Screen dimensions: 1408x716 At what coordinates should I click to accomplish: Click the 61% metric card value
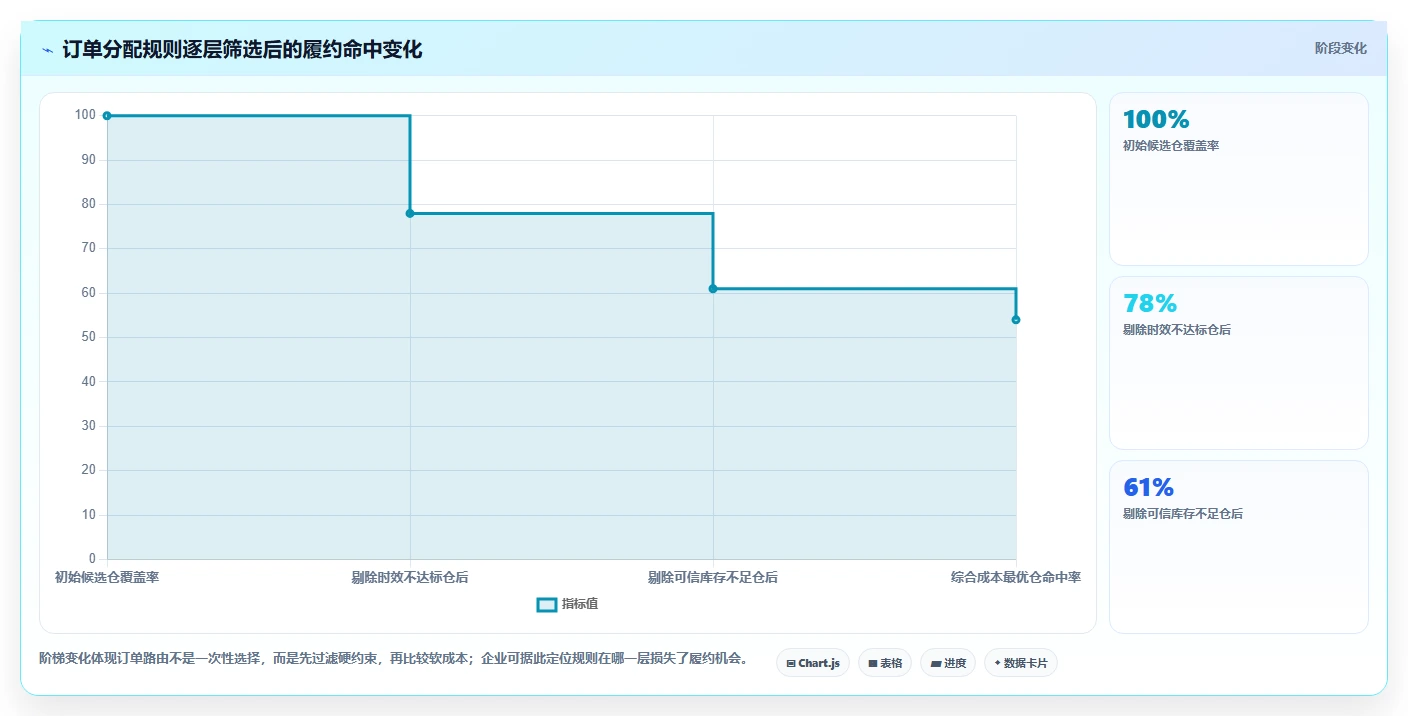[x=1148, y=488]
